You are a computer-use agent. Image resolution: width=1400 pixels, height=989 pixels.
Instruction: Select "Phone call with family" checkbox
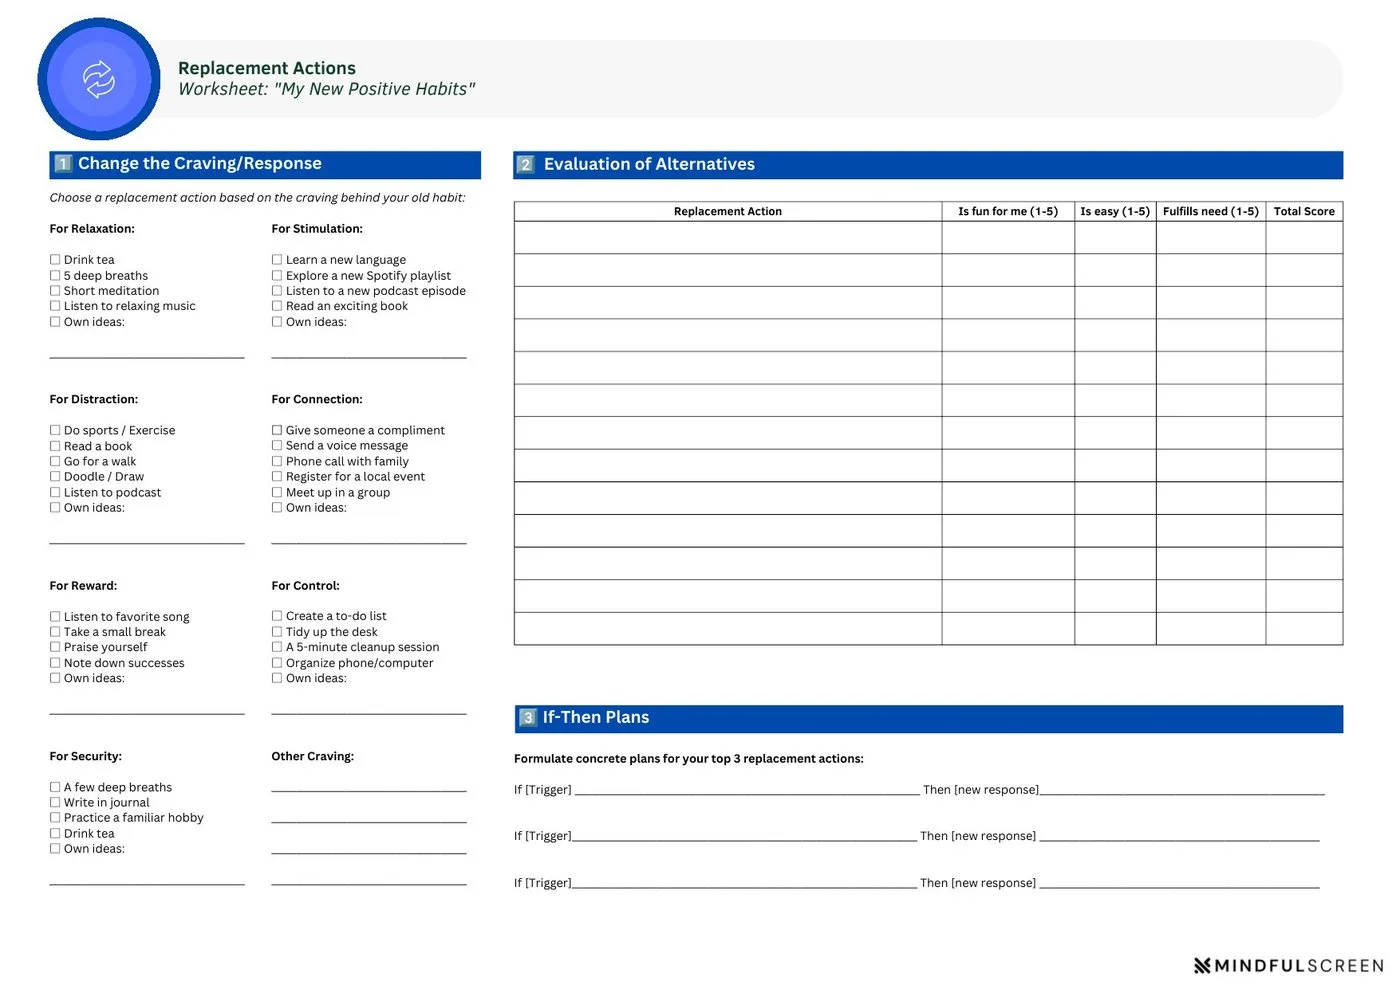tap(277, 461)
